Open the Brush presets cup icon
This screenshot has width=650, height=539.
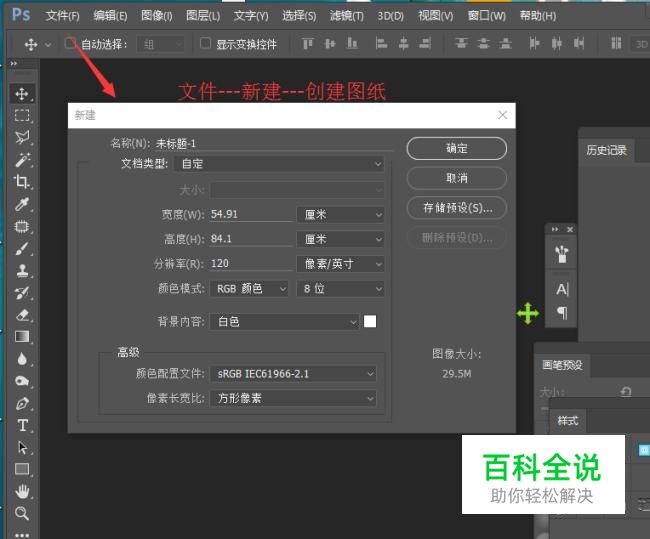point(561,254)
